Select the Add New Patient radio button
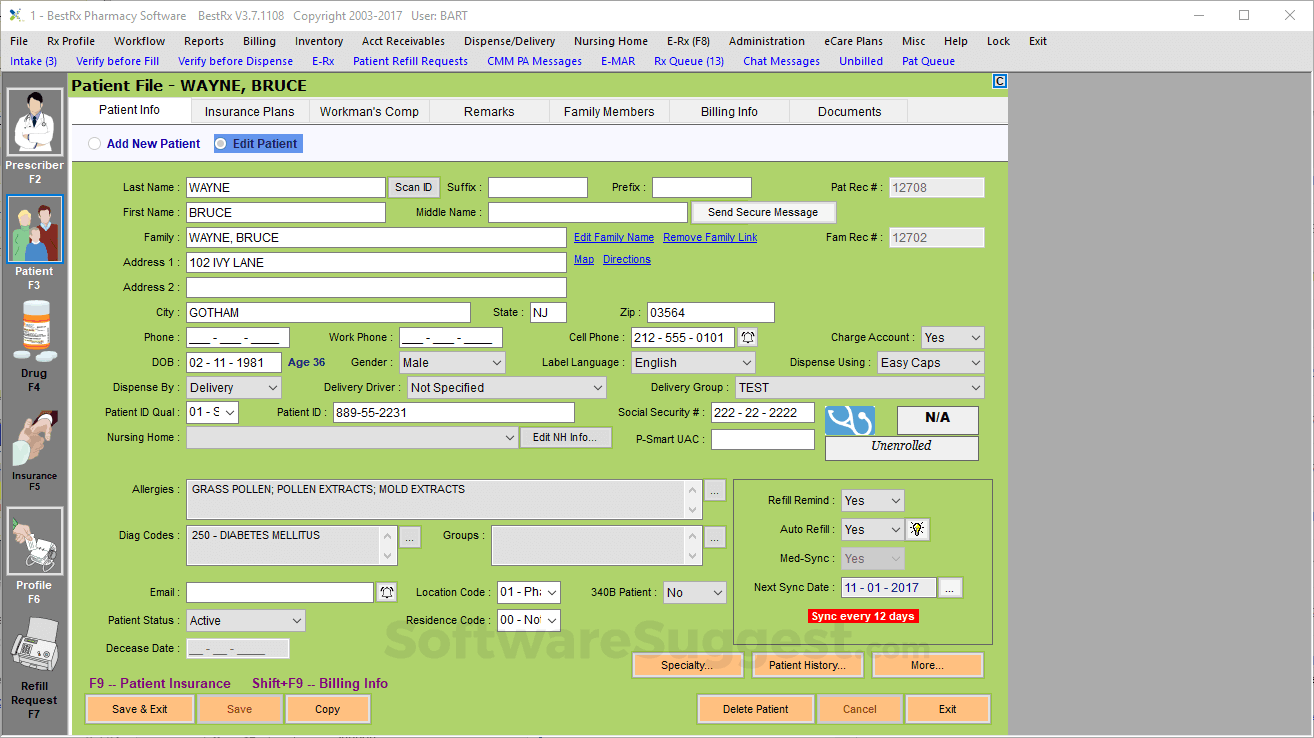The height and width of the screenshot is (738, 1314). click(x=94, y=143)
